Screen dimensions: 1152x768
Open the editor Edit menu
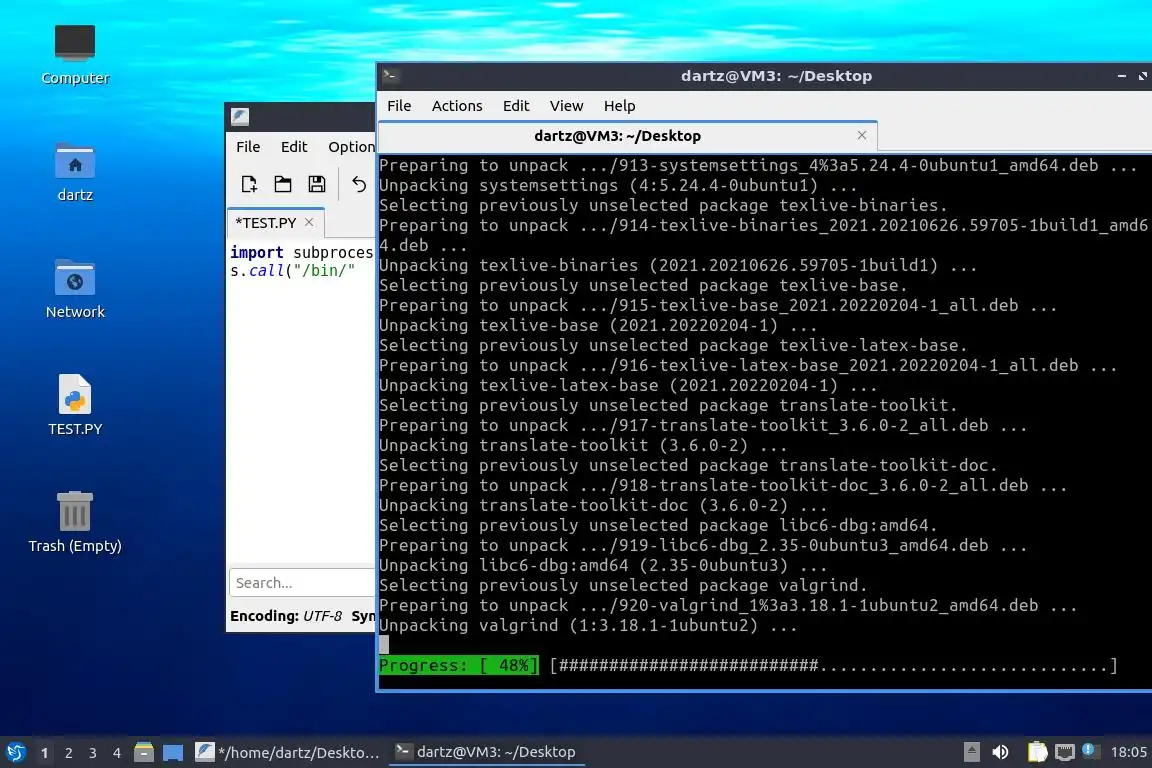[x=294, y=146]
